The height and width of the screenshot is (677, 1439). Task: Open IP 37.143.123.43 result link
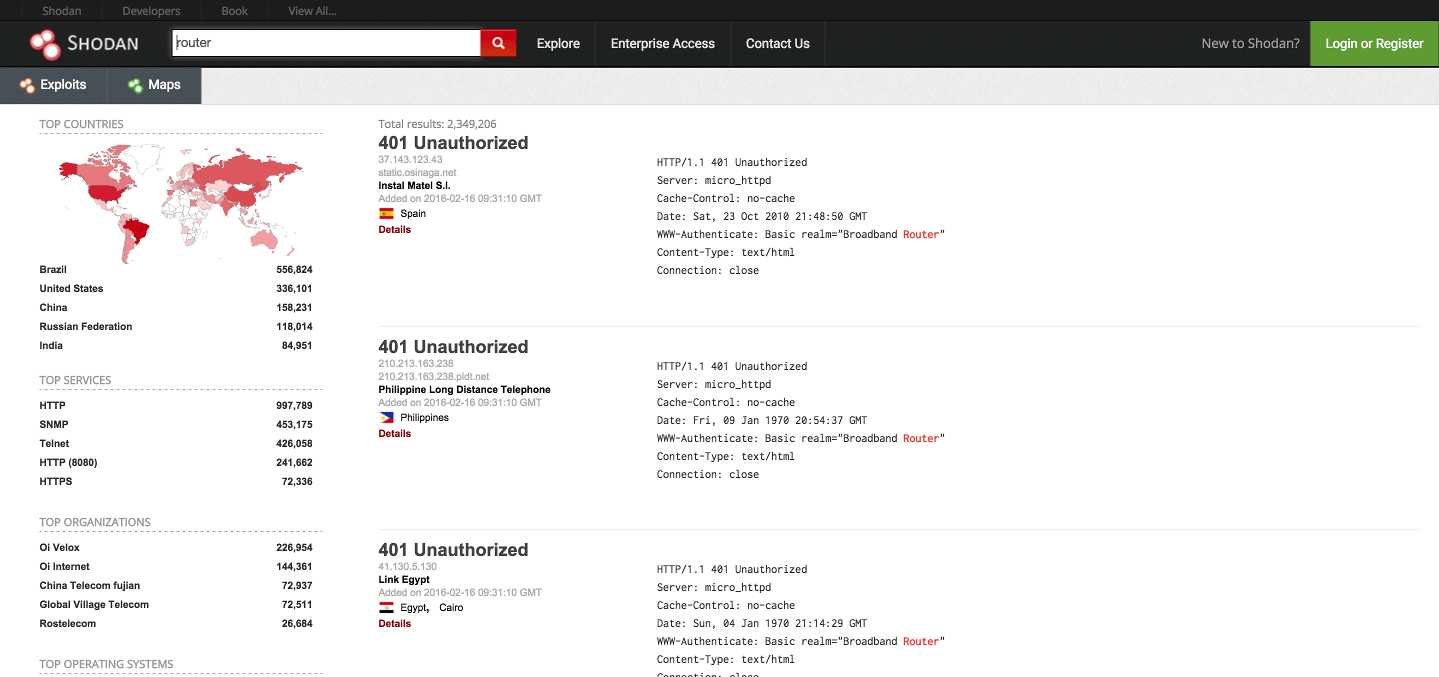point(410,160)
